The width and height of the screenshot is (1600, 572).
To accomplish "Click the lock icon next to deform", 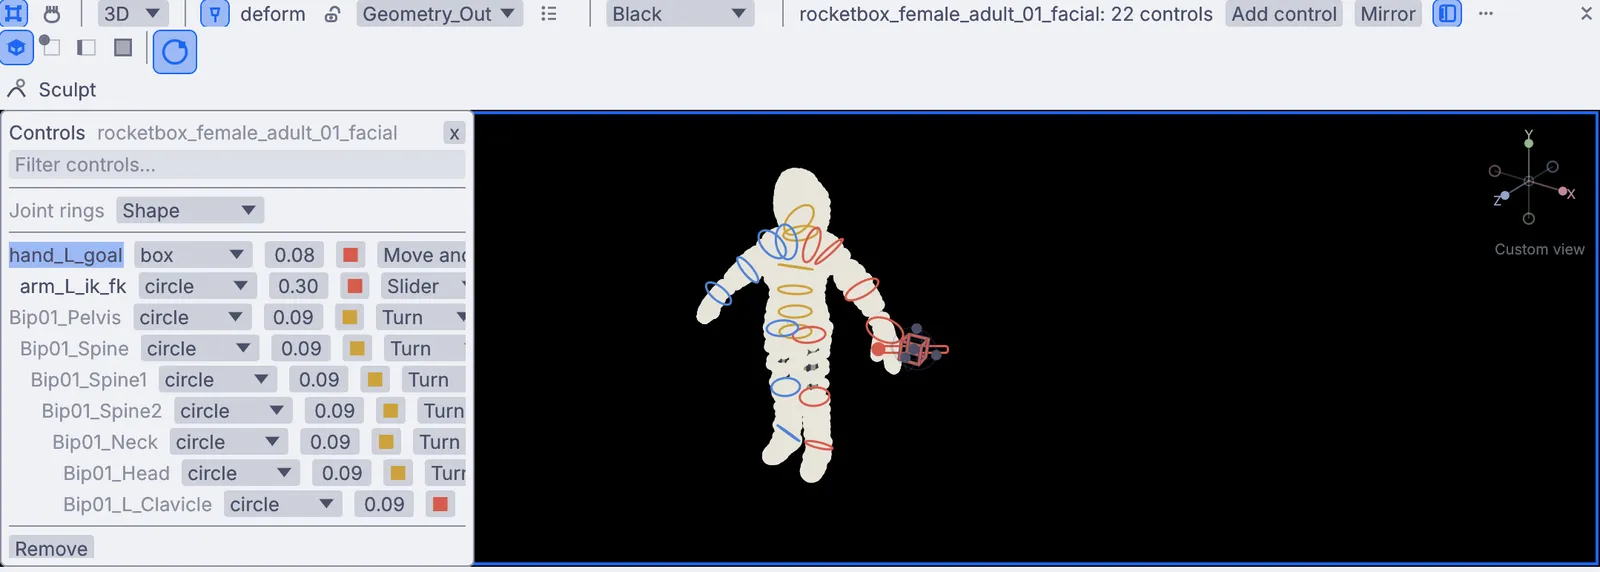I will click(333, 14).
